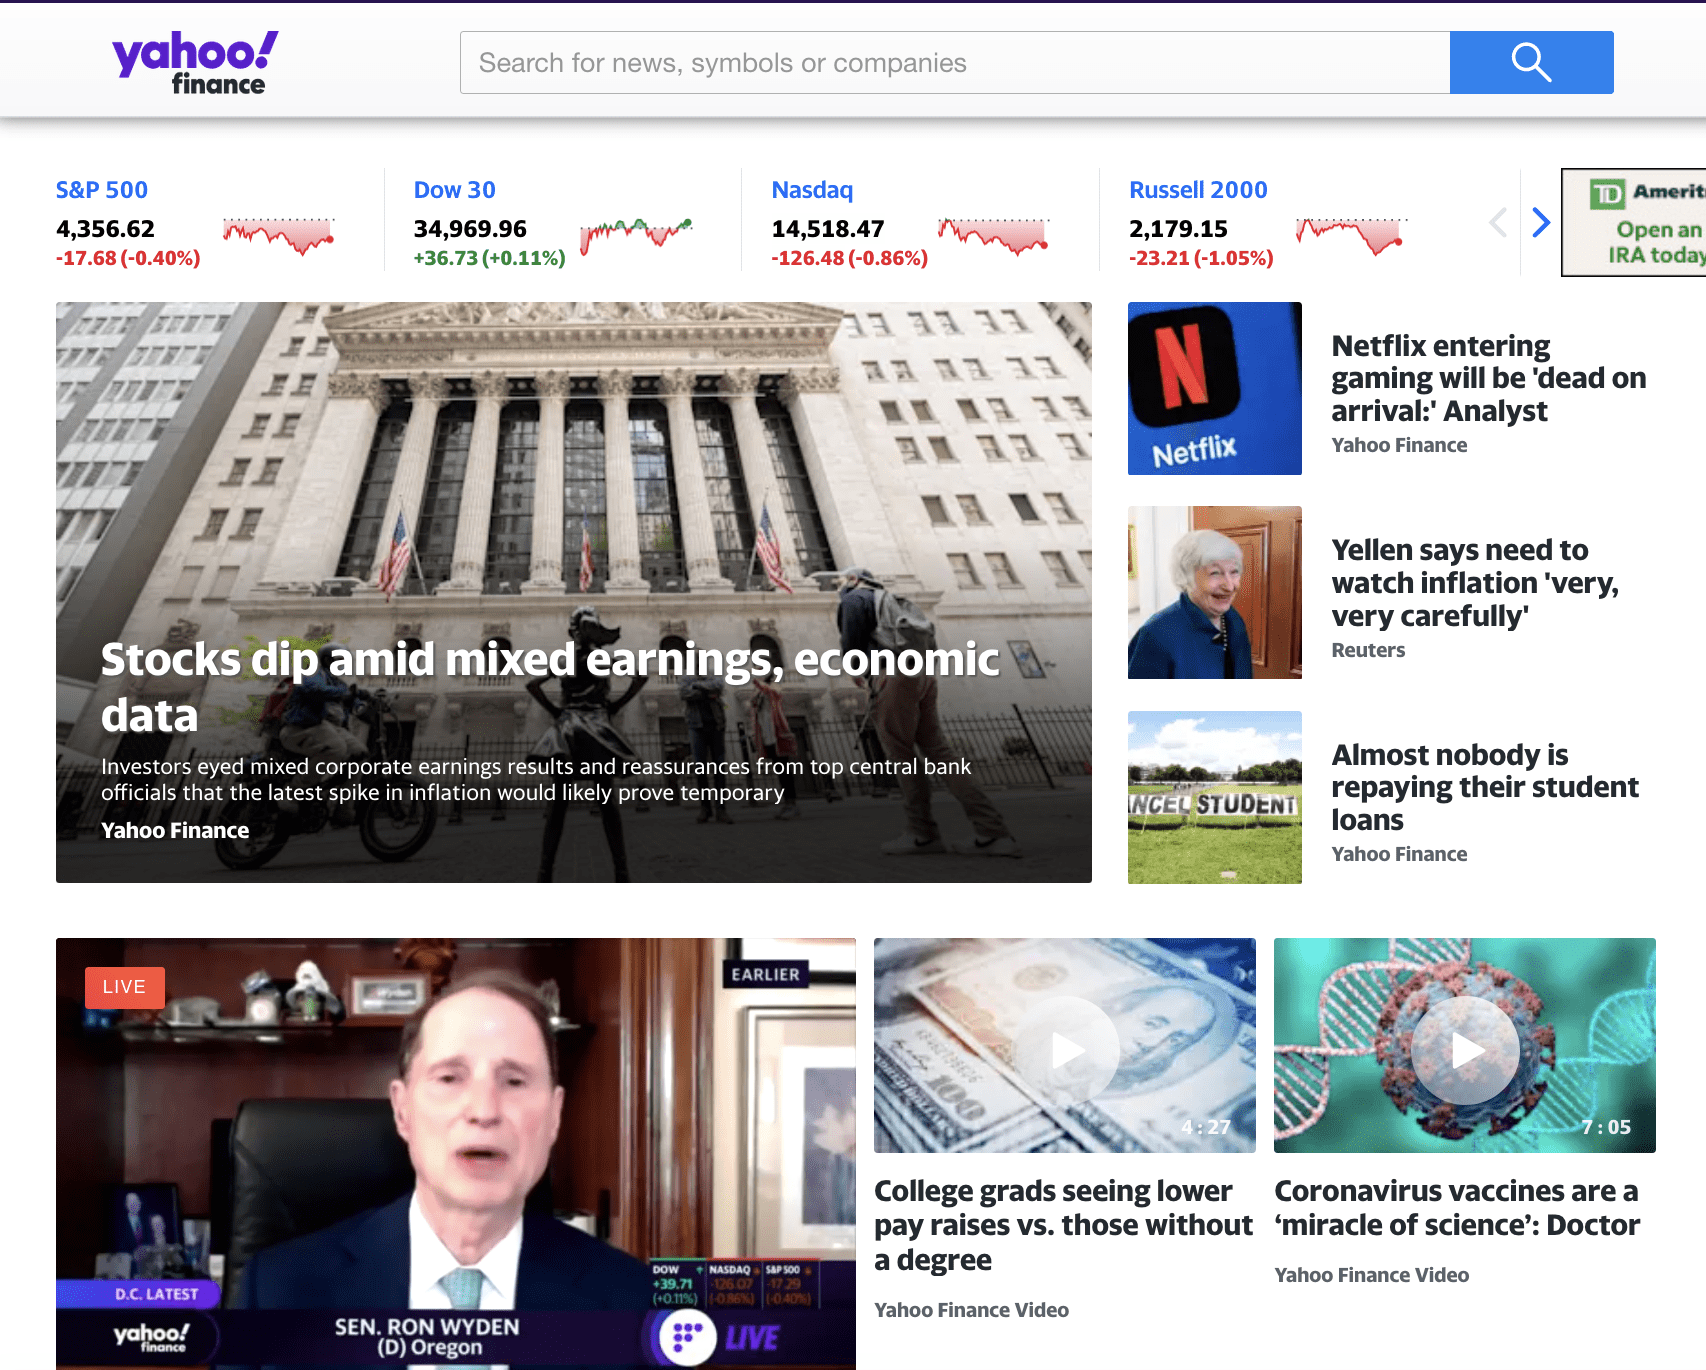The image size is (1706, 1370).
Task: Read 'Stocks dip amid mixed earnings' headline
Action: click(550, 687)
